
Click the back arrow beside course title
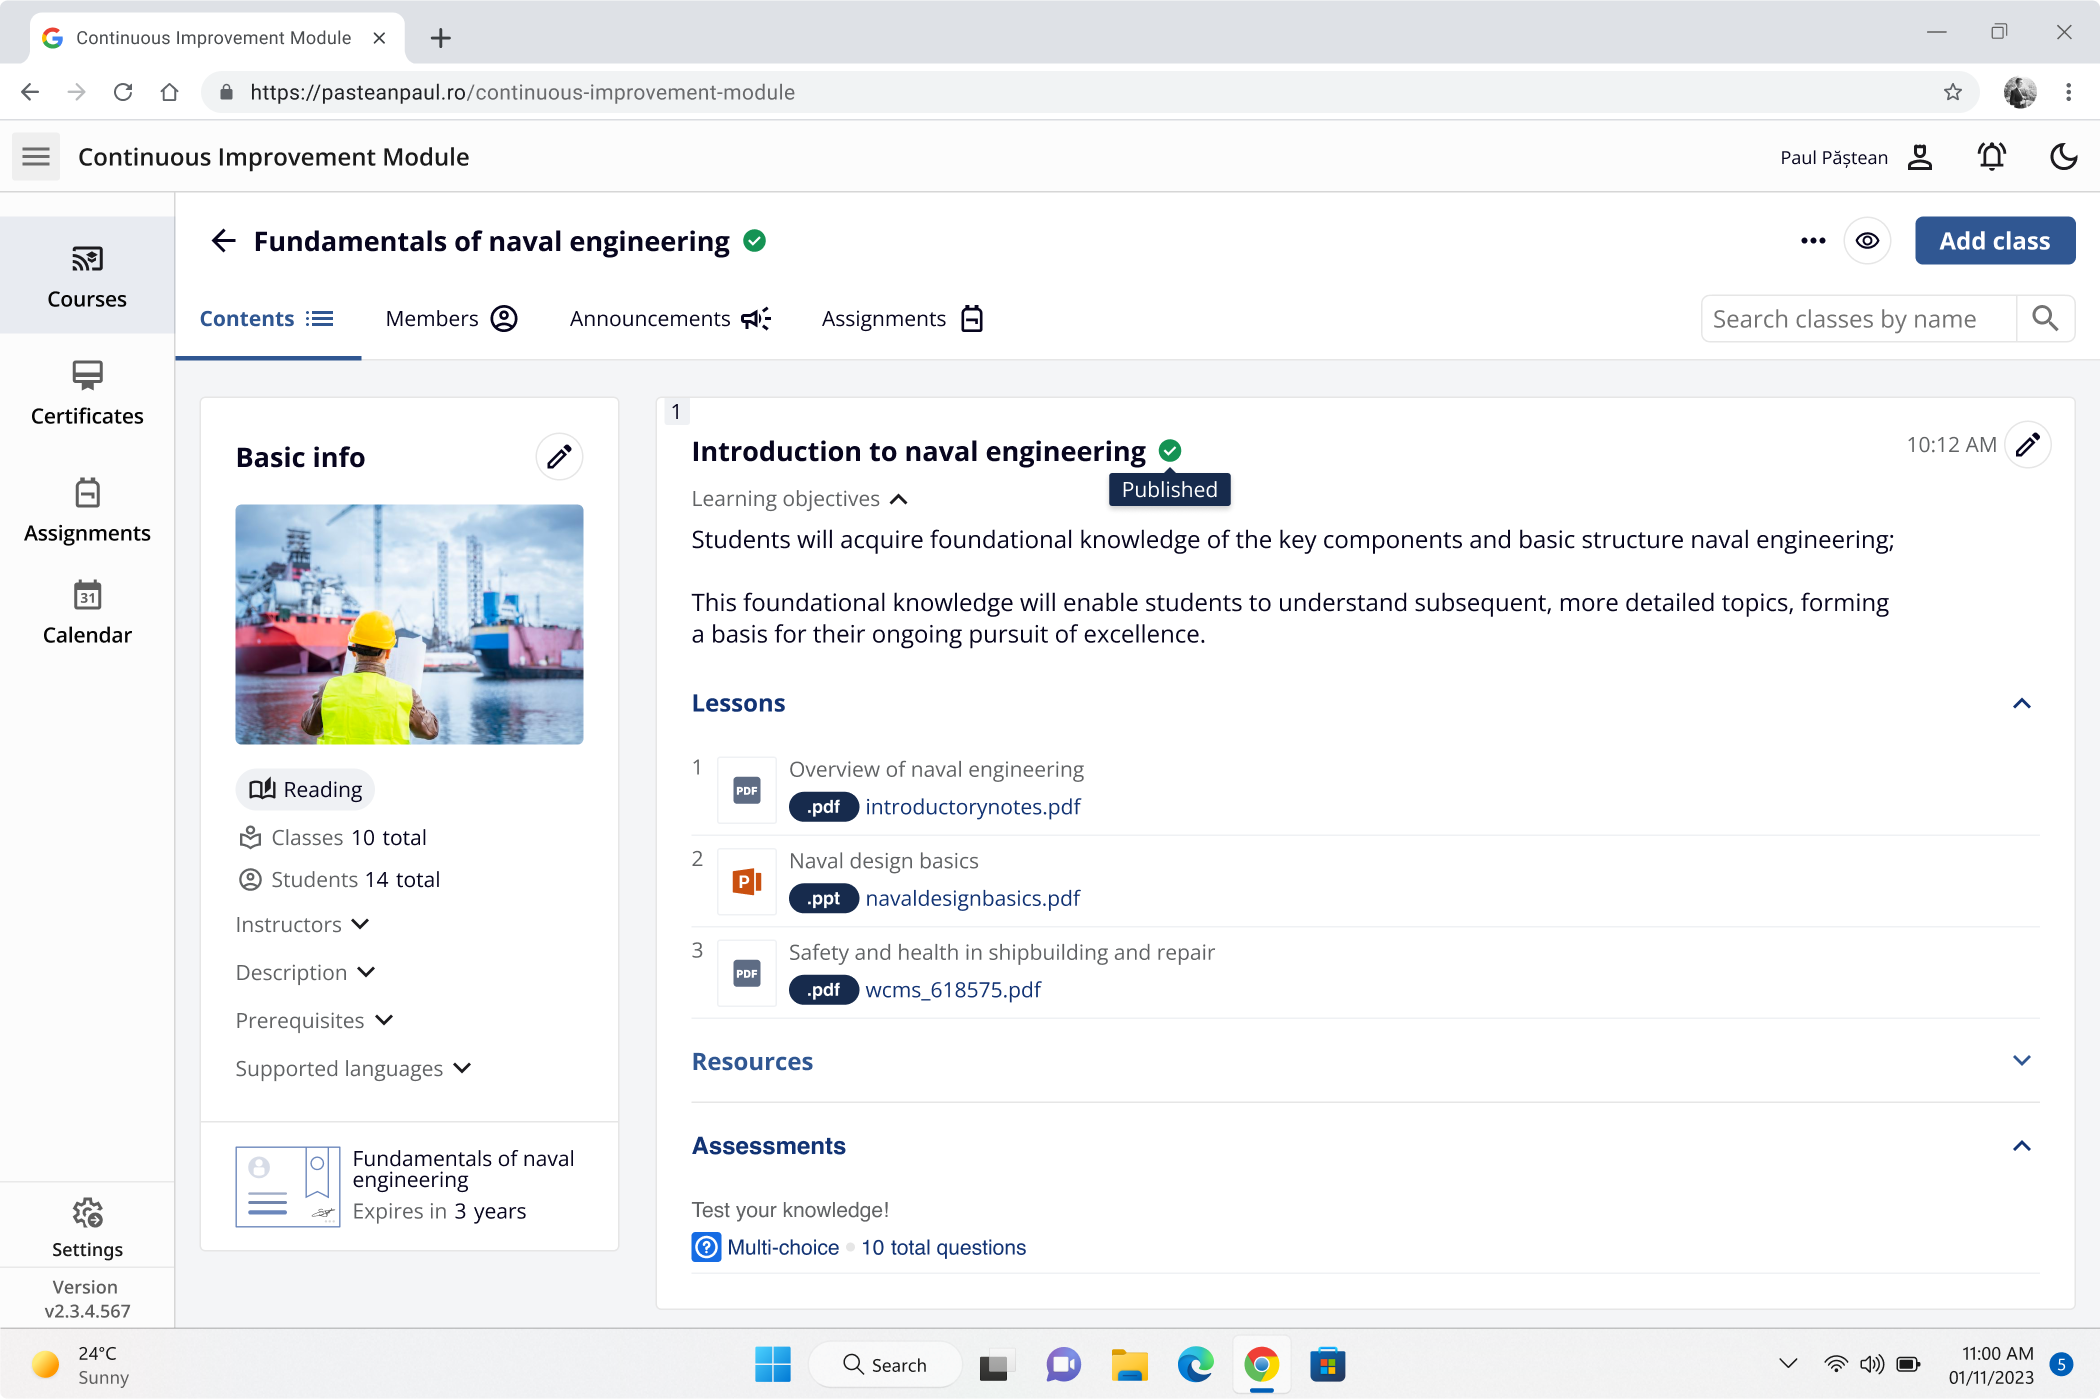pyautogui.click(x=224, y=241)
